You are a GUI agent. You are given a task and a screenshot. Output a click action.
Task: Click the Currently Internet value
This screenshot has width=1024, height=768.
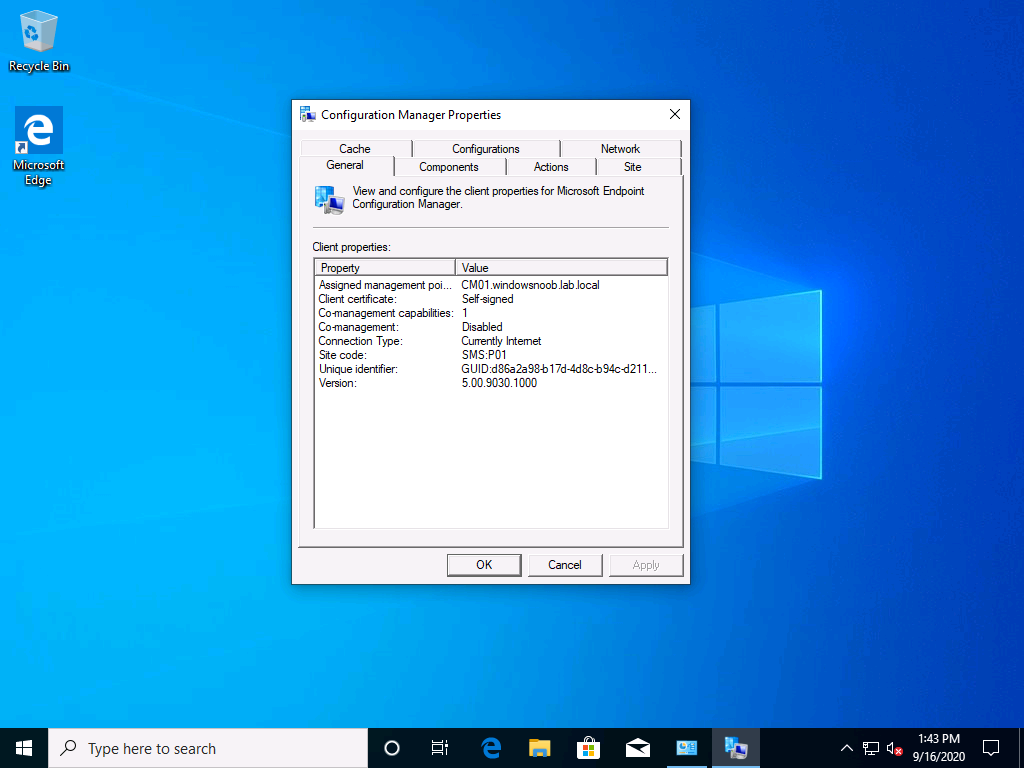(x=501, y=341)
